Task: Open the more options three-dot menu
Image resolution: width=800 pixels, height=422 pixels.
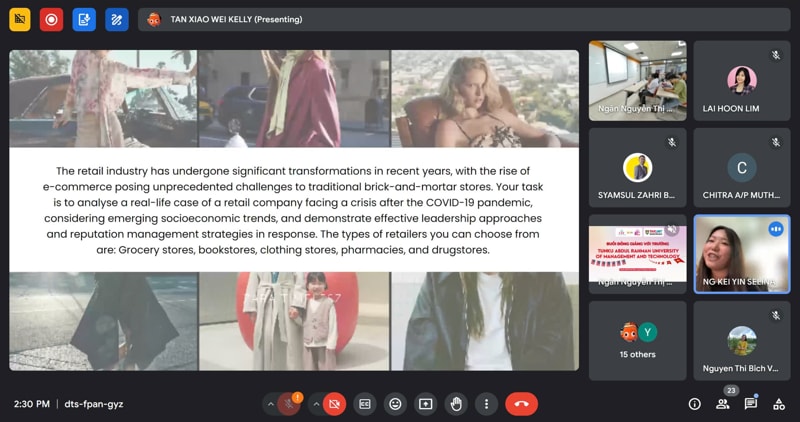Action: 487,404
